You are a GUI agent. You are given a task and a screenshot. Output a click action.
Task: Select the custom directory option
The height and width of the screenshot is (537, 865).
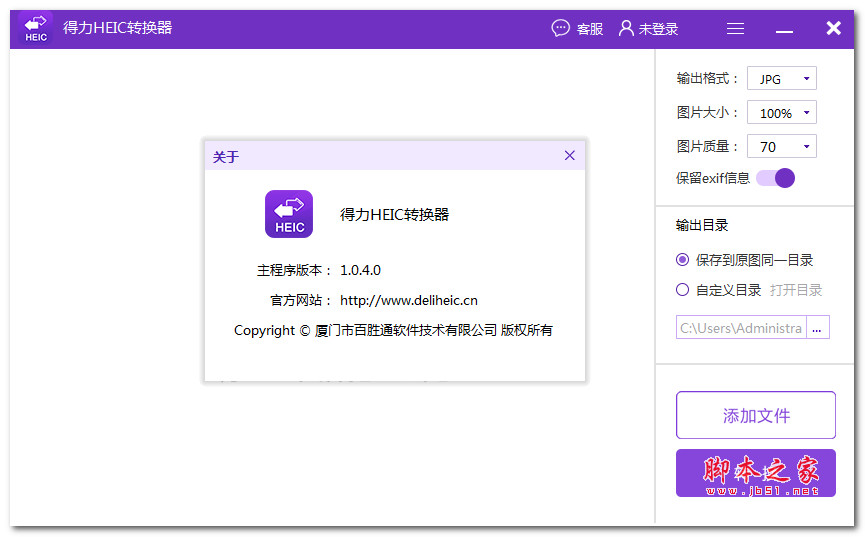[683, 290]
